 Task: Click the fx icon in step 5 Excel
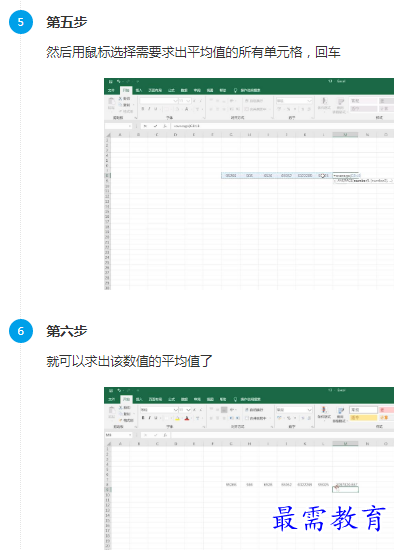pos(165,126)
